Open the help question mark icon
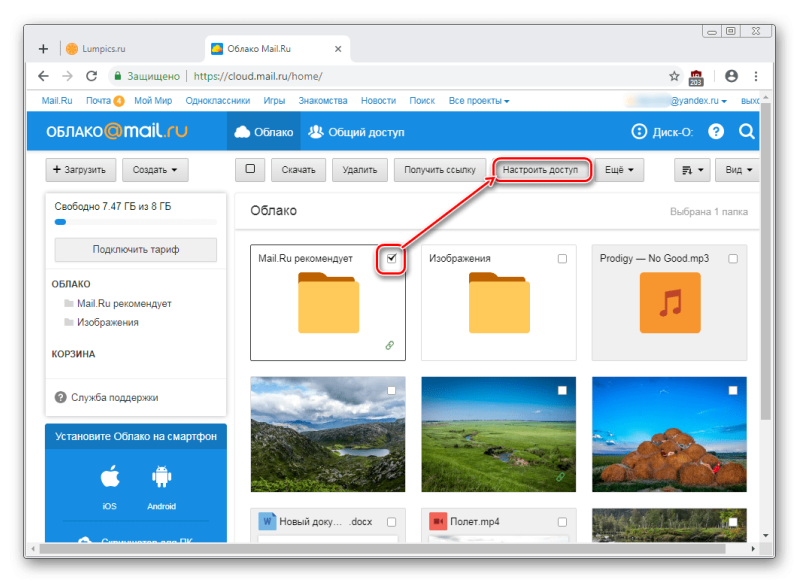 (x=716, y=132)
